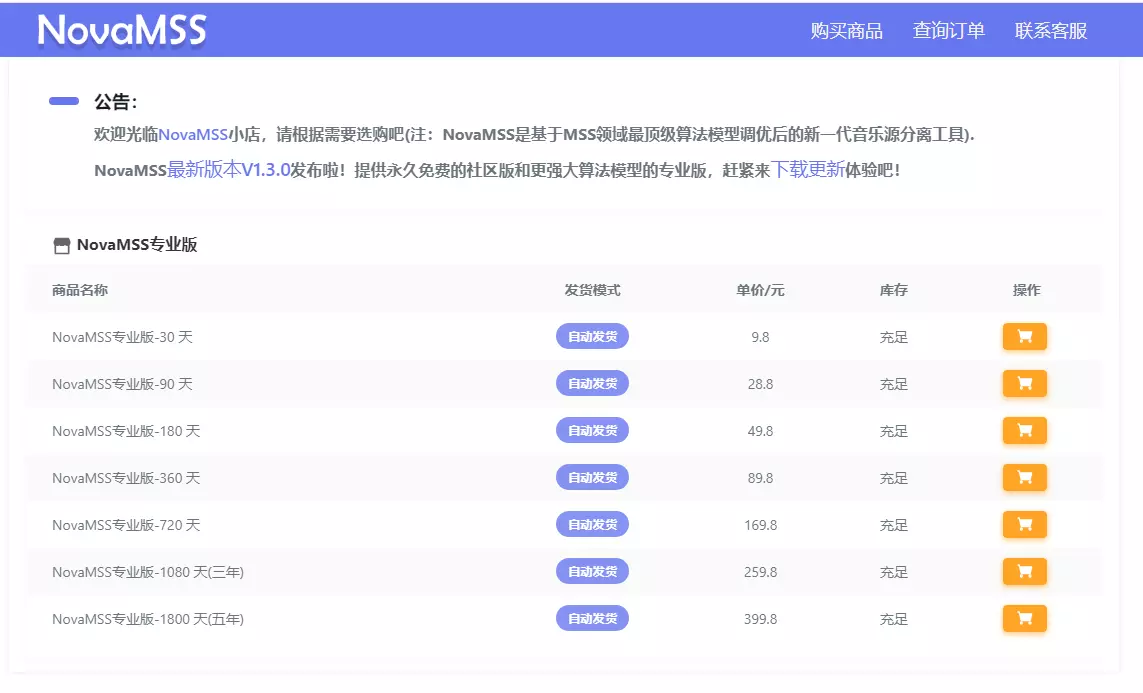Image resolution: width=1143 pixels, height=693 pixels.
Task: Buy the NovaMSS专业版-360 天 via cart icon
Action: [1024, 478]
